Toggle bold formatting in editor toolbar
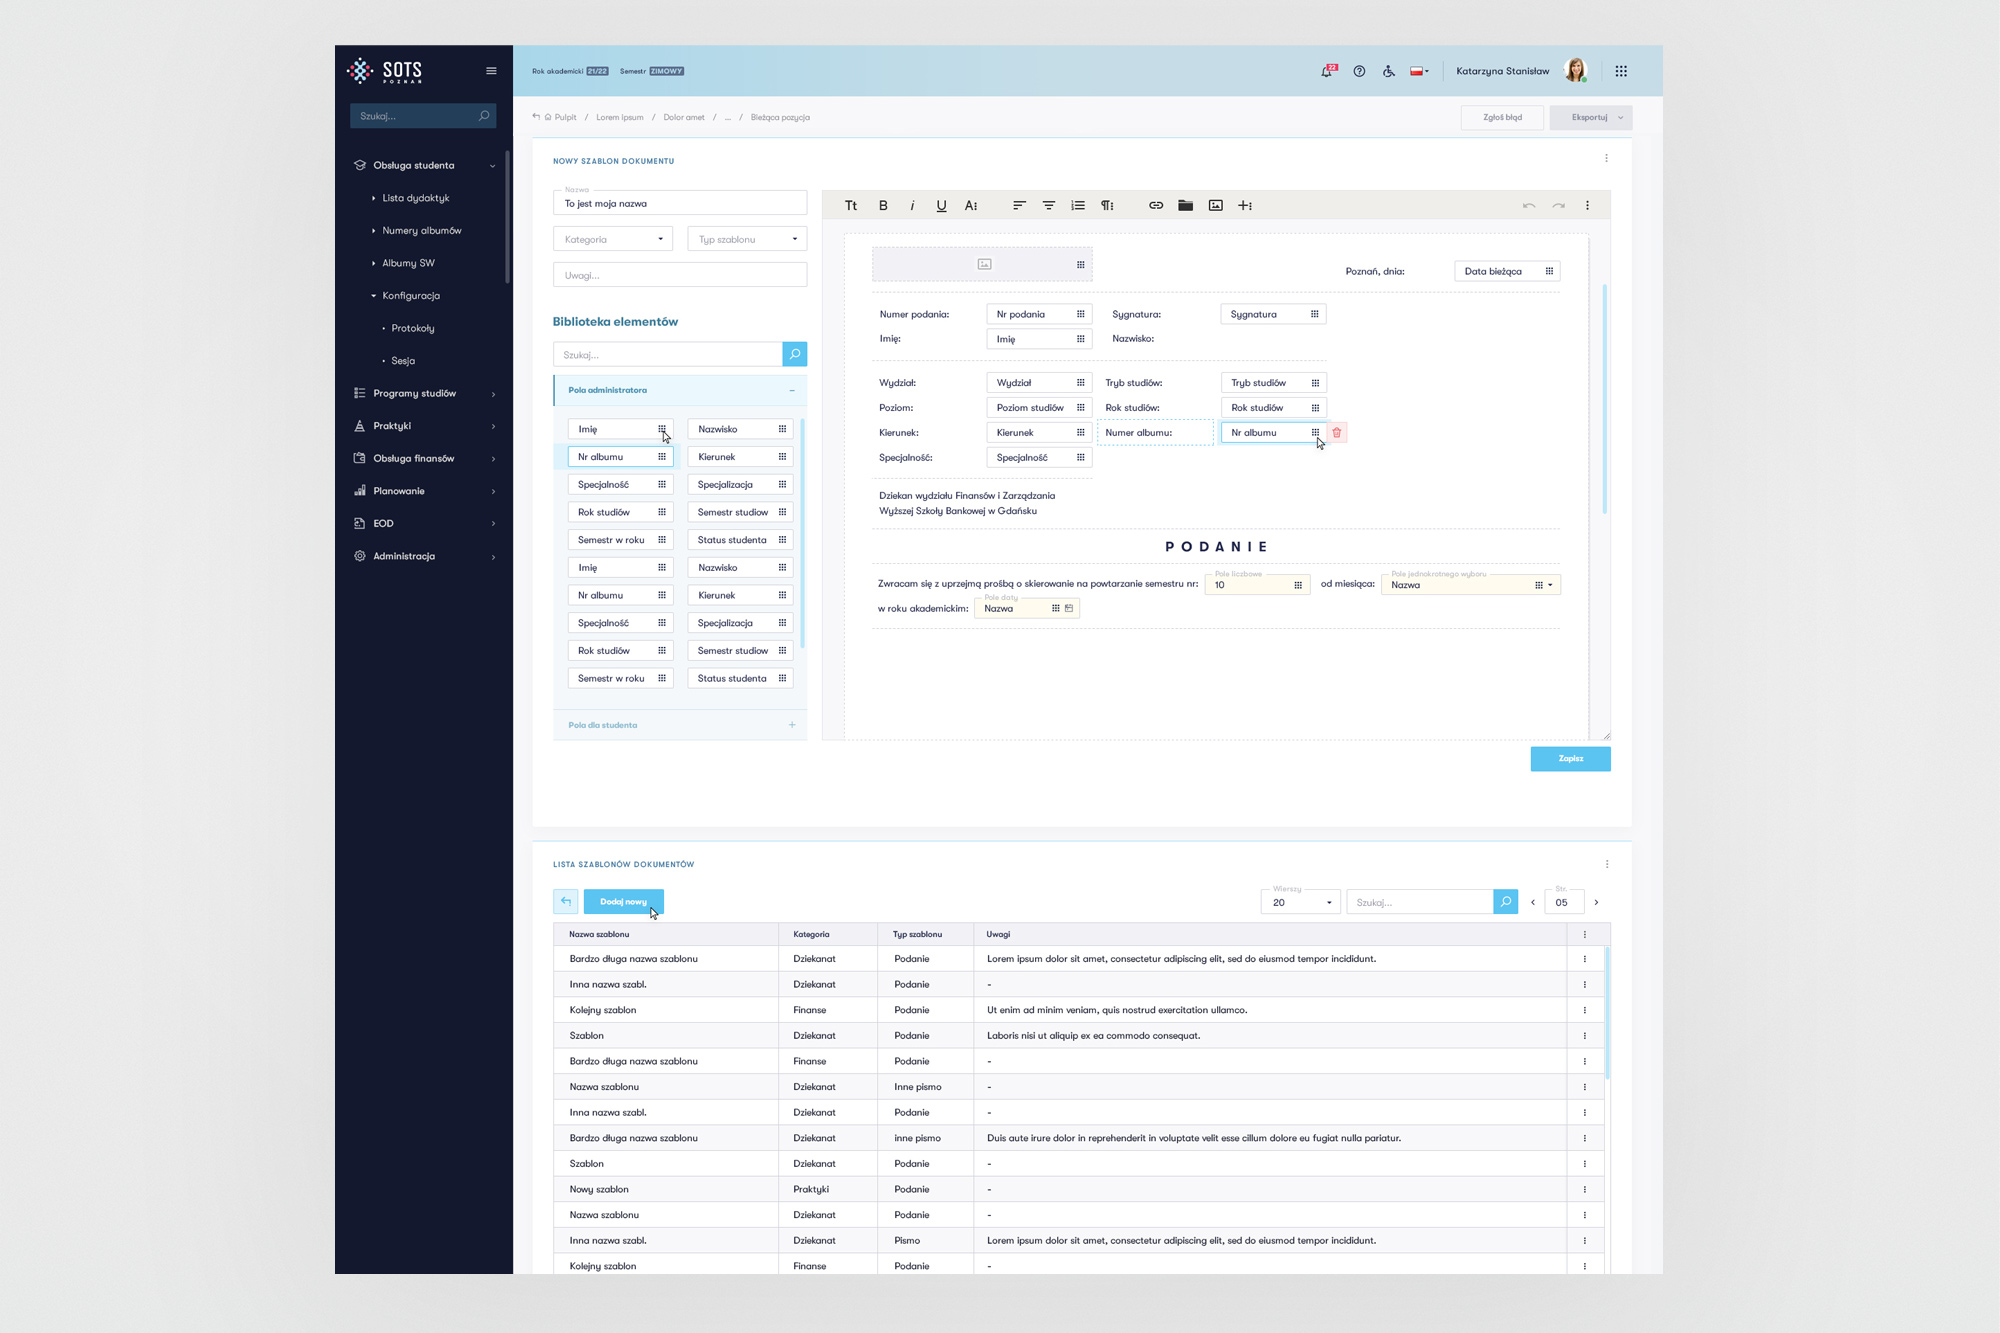The image size is (2000, 1333). (883, 206)
